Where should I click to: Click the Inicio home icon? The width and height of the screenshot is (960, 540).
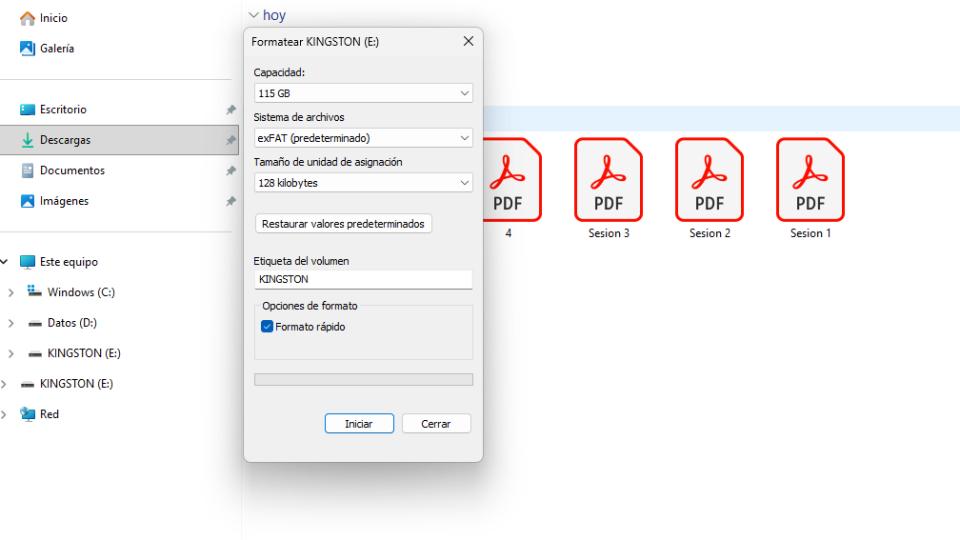click(x=27, y=18)
